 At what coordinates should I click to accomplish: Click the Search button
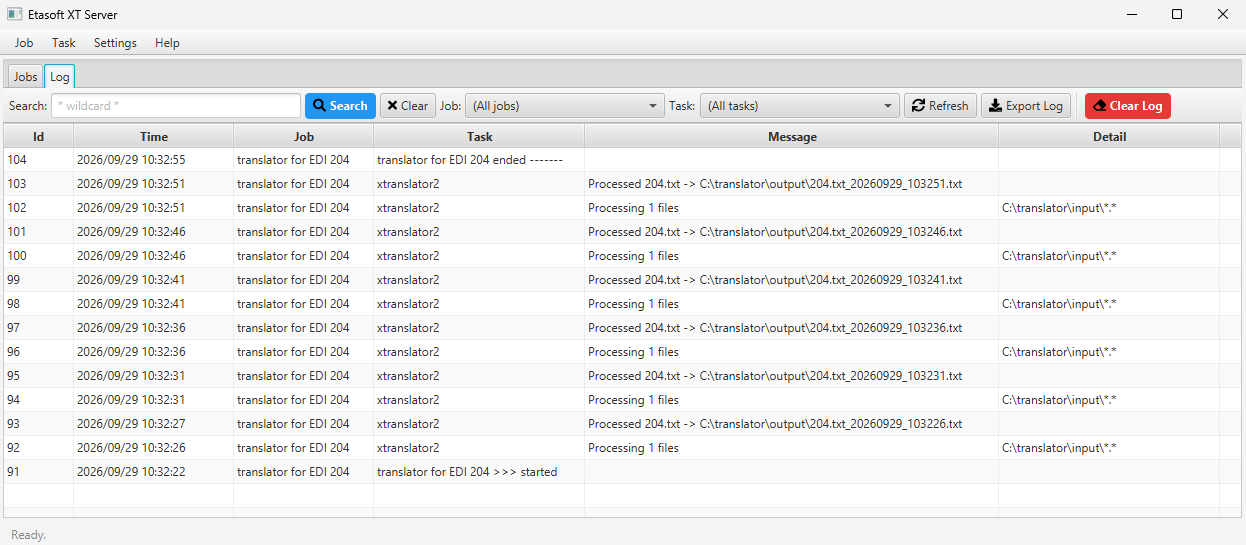(x=340, y=106)
